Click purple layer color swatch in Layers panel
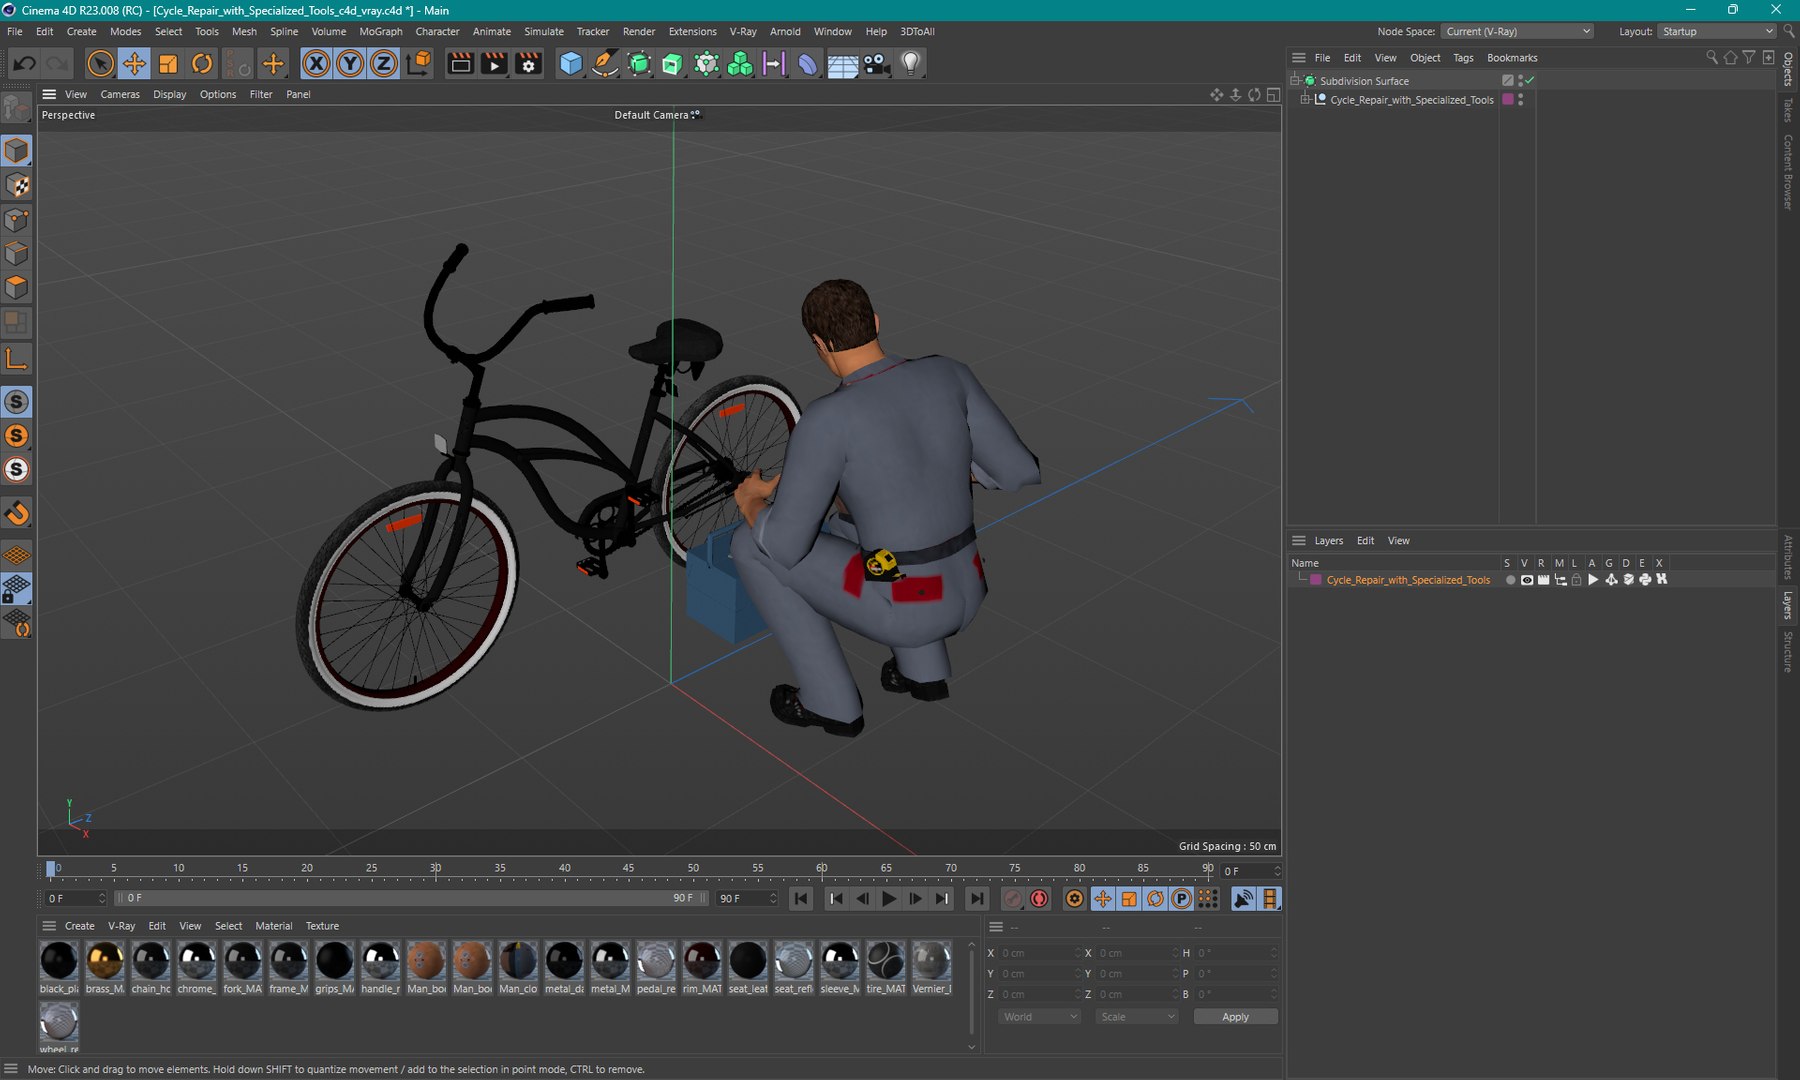 pos(1316,579)
